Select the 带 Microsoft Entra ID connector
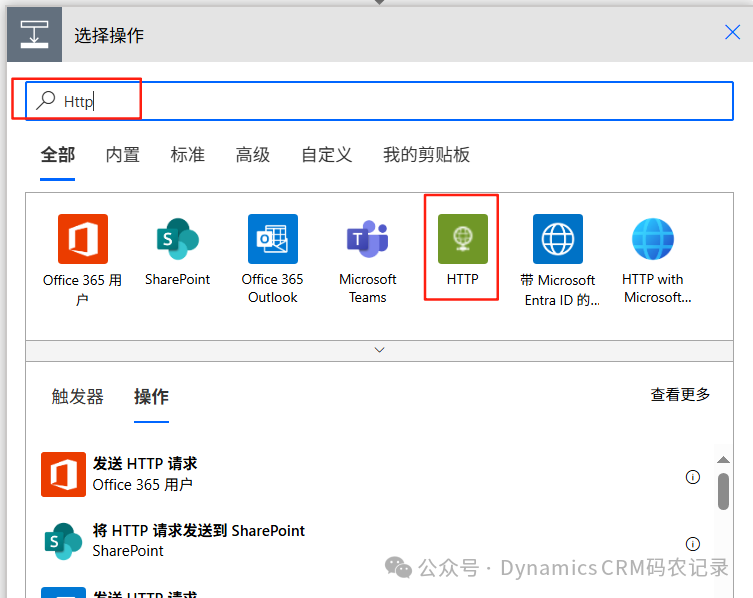Viewport: 753px width, 598px height. tap(558, 239)
